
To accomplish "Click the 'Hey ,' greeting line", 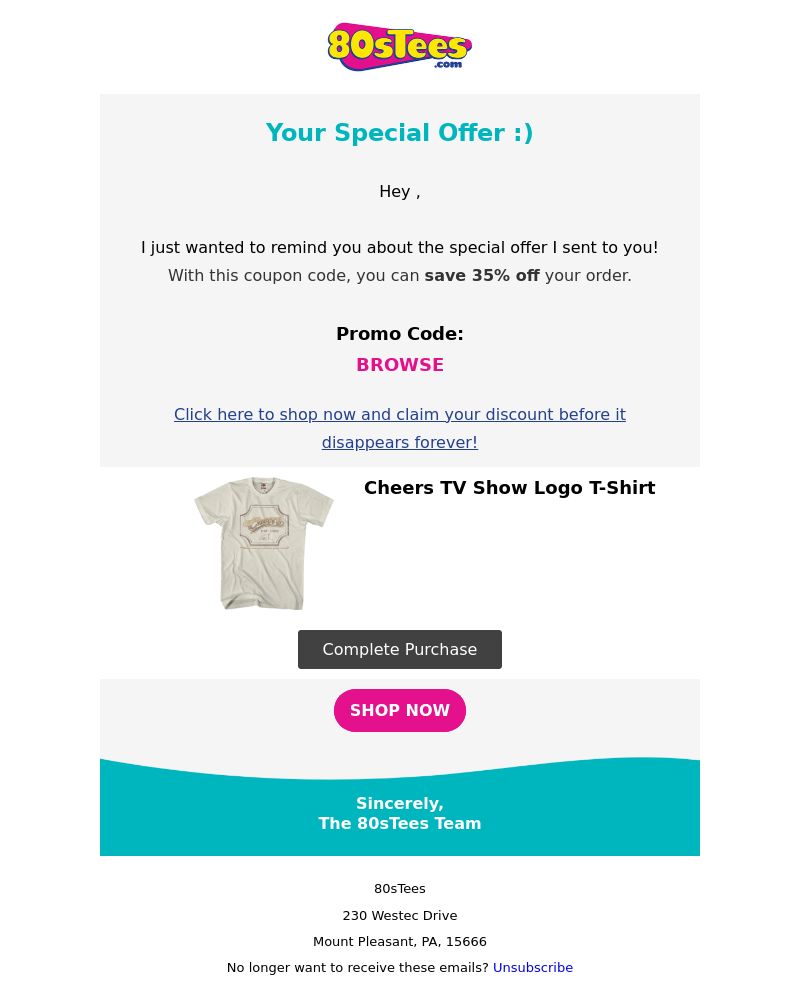I will (400, 192).
